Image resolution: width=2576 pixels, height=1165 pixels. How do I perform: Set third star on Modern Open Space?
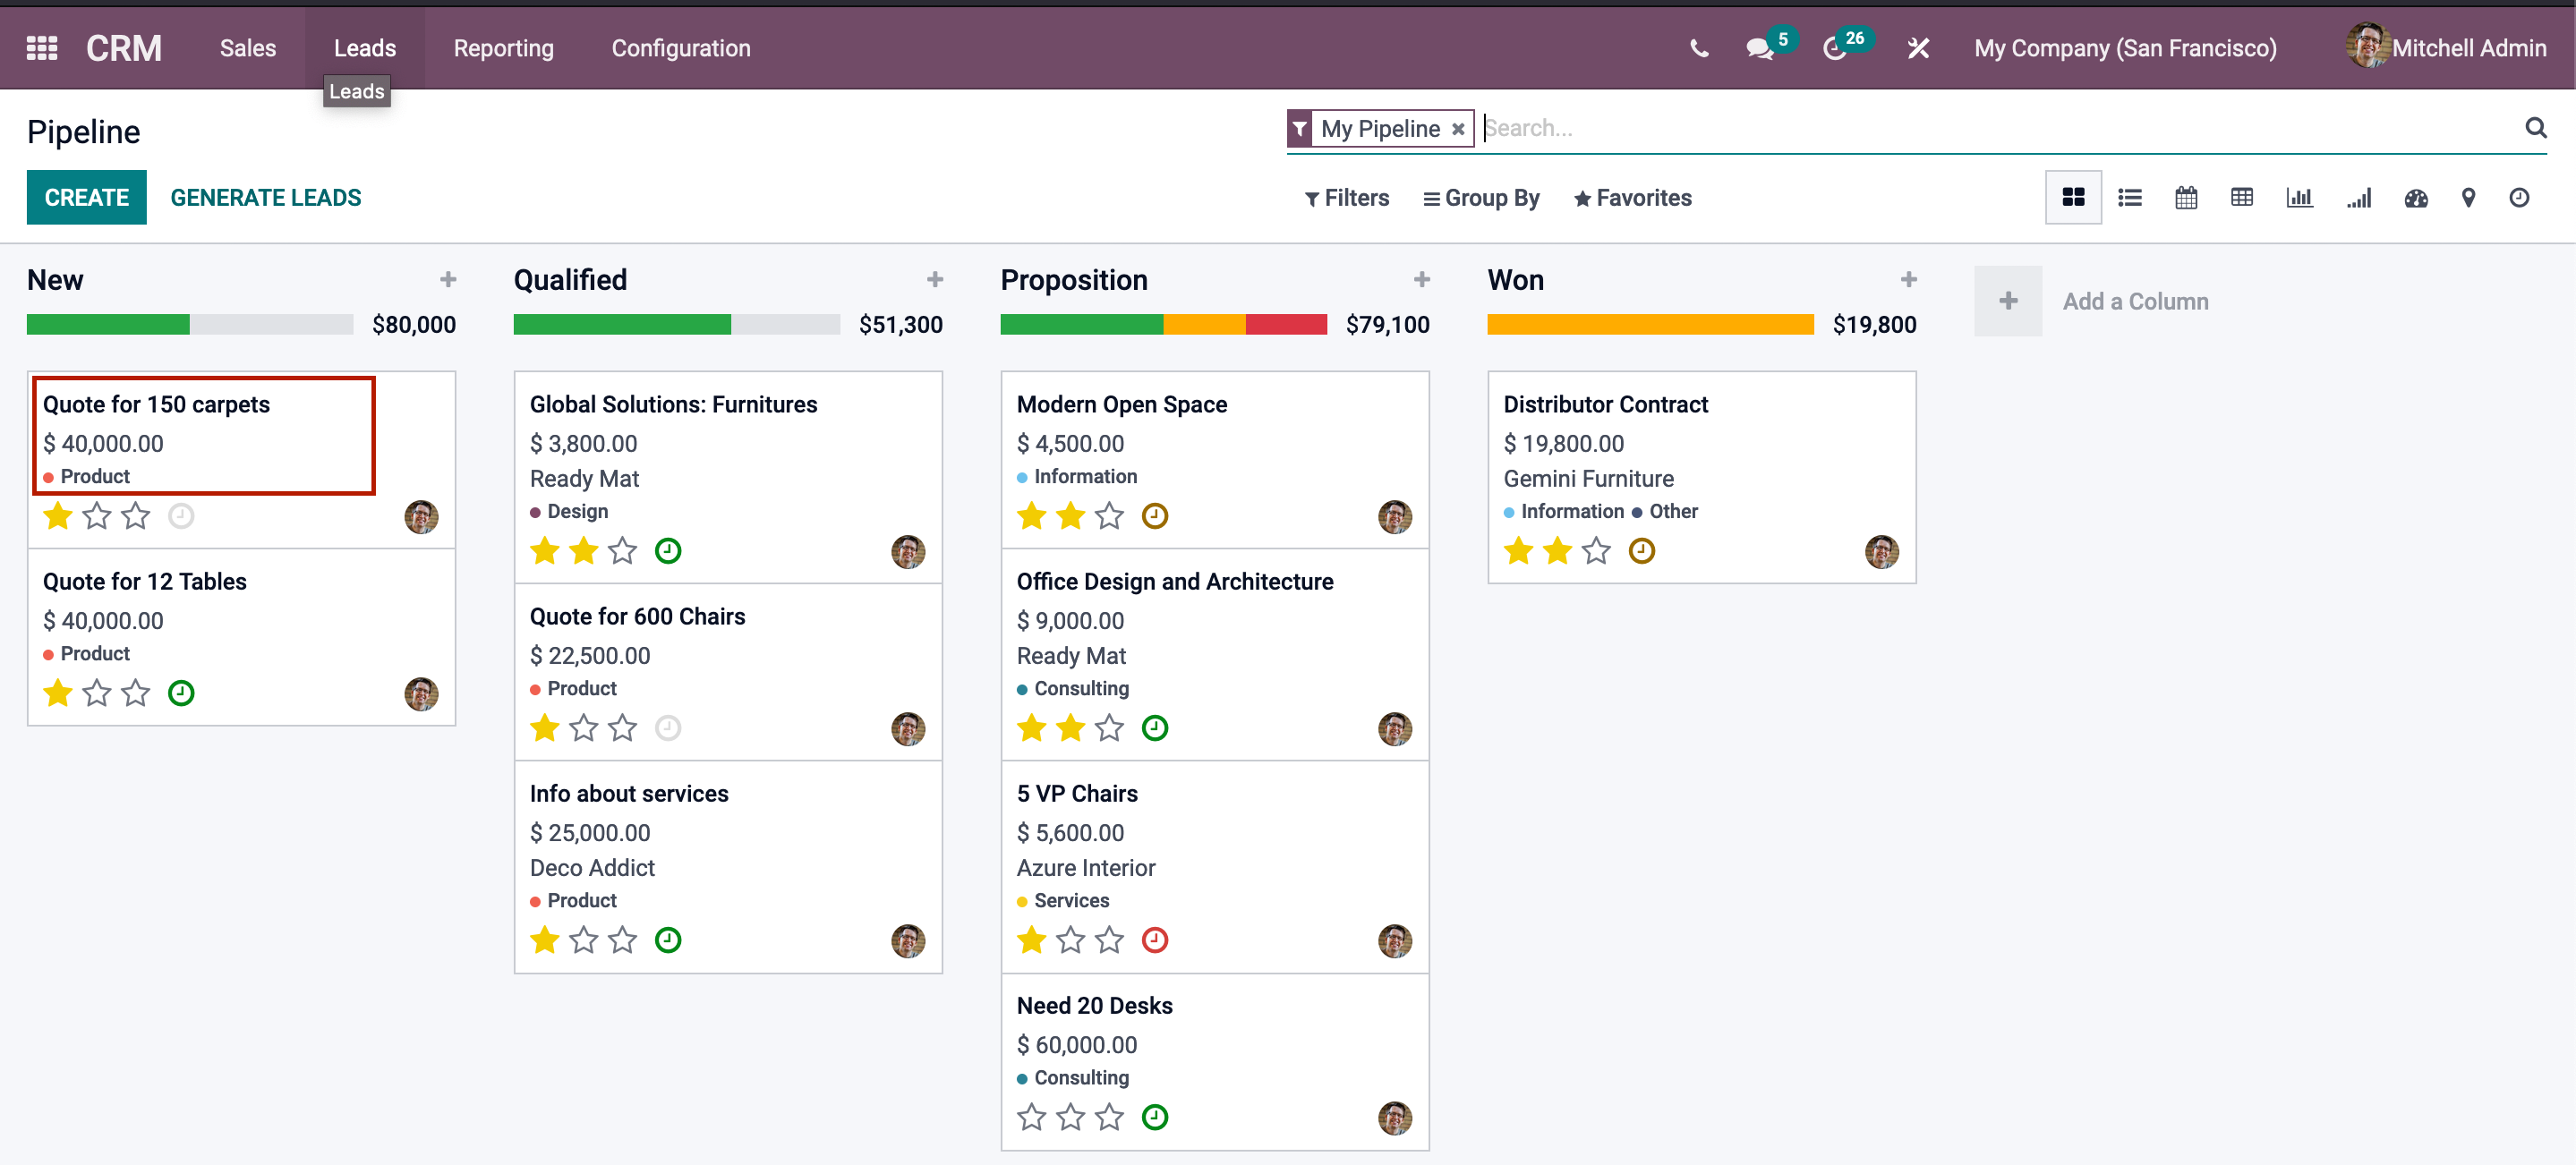tap(1109, 516)
